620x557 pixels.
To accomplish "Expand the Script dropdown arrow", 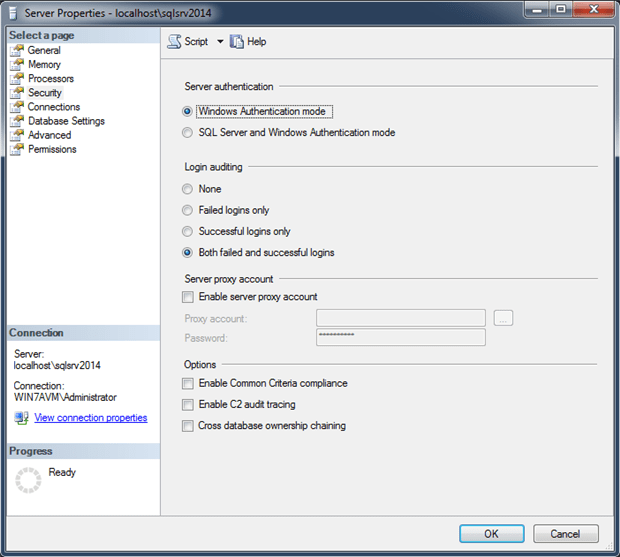I will [x=220, y=42].
